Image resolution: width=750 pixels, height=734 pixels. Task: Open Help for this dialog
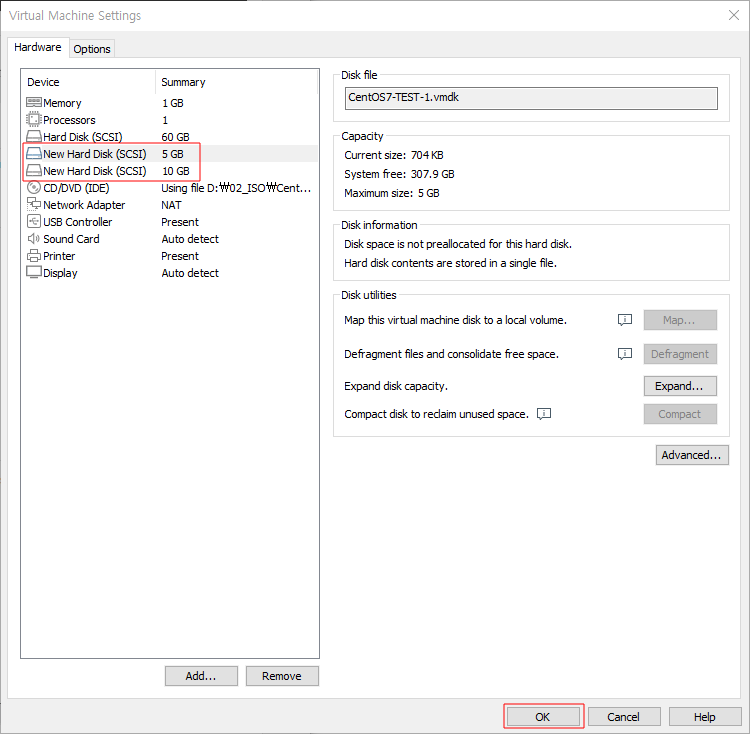coord(705,717)
